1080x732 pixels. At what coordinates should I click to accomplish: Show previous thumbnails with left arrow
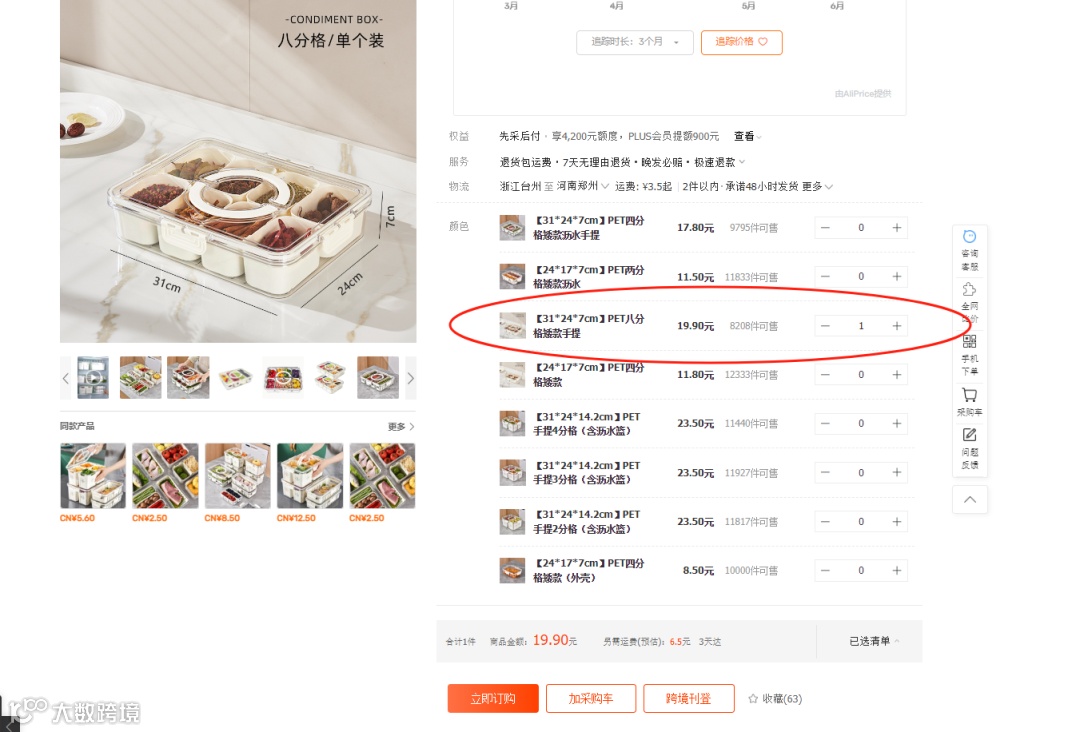tap(65, 378)
